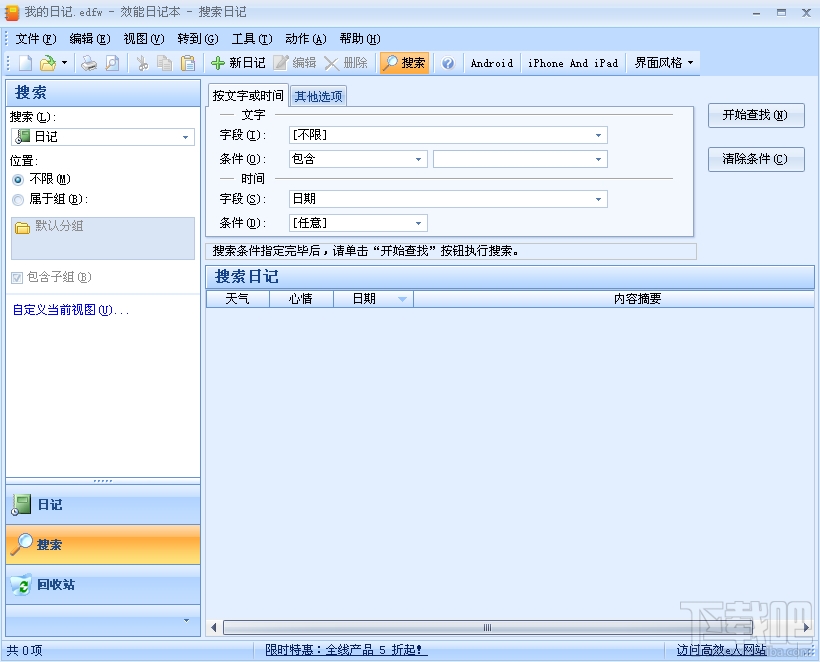Click the Android sync toolbar icon
This screenshot has width=820, height=662.
pos(491,62)
